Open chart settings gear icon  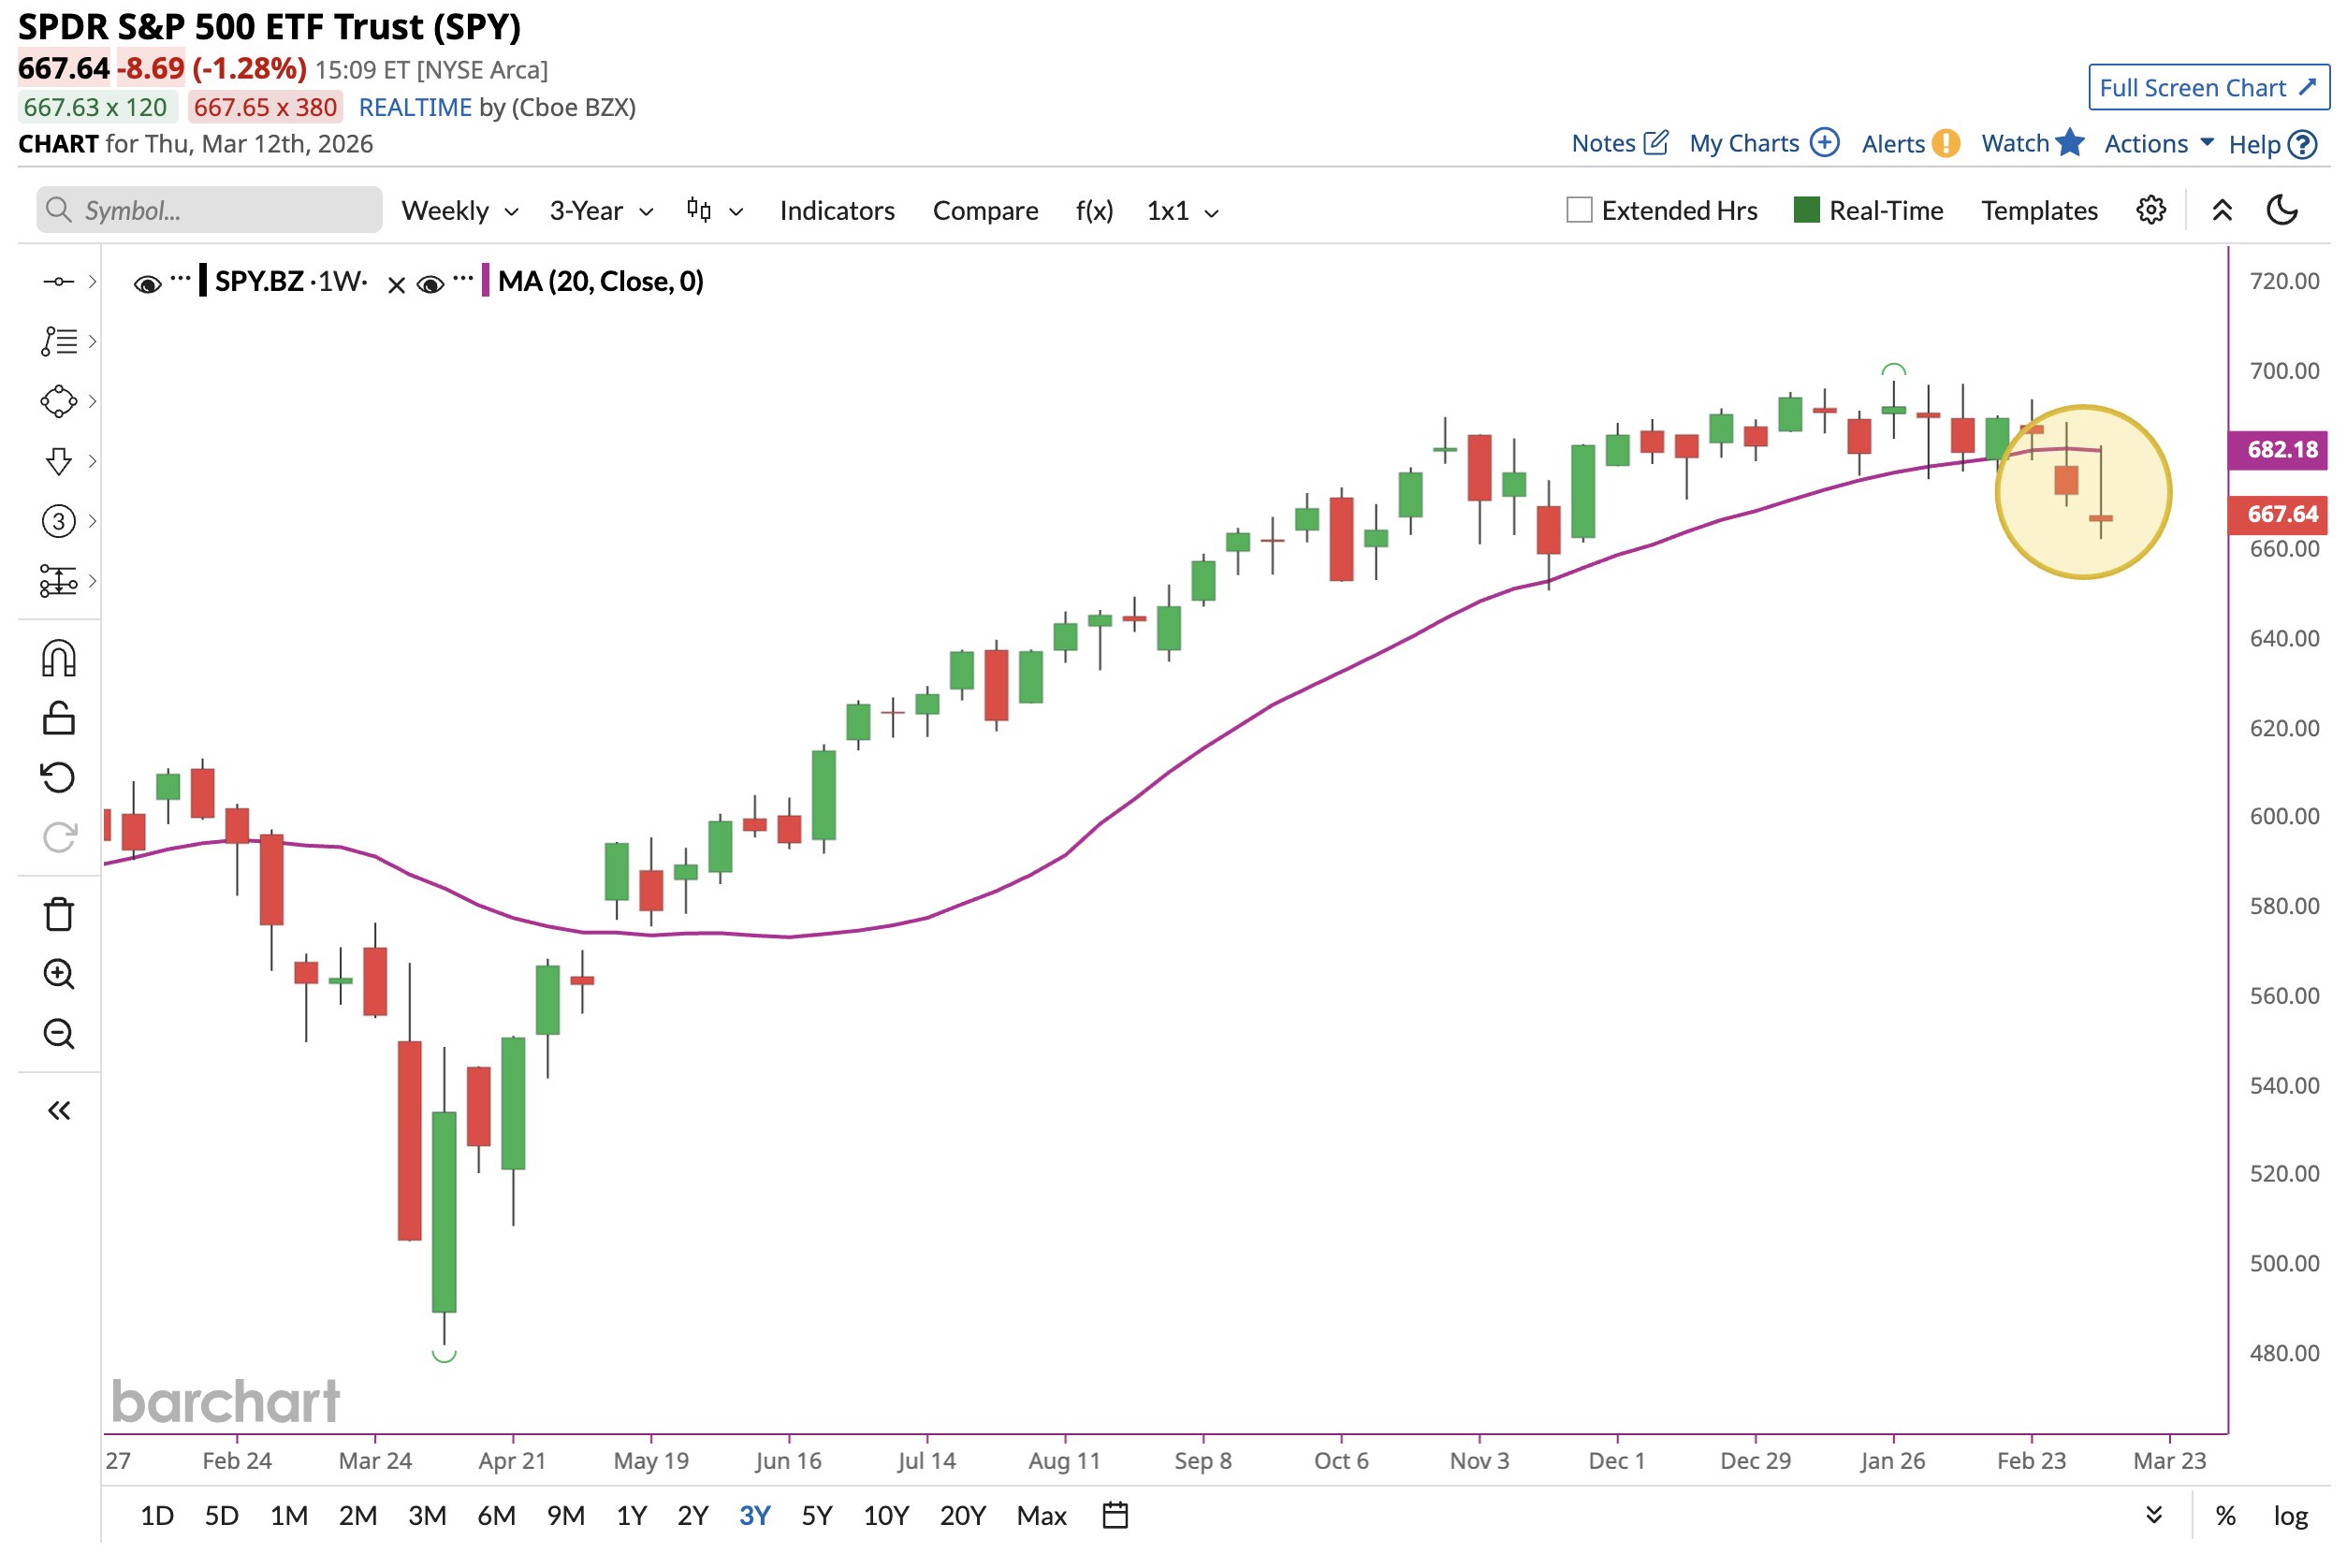(x=2150, y=211)
